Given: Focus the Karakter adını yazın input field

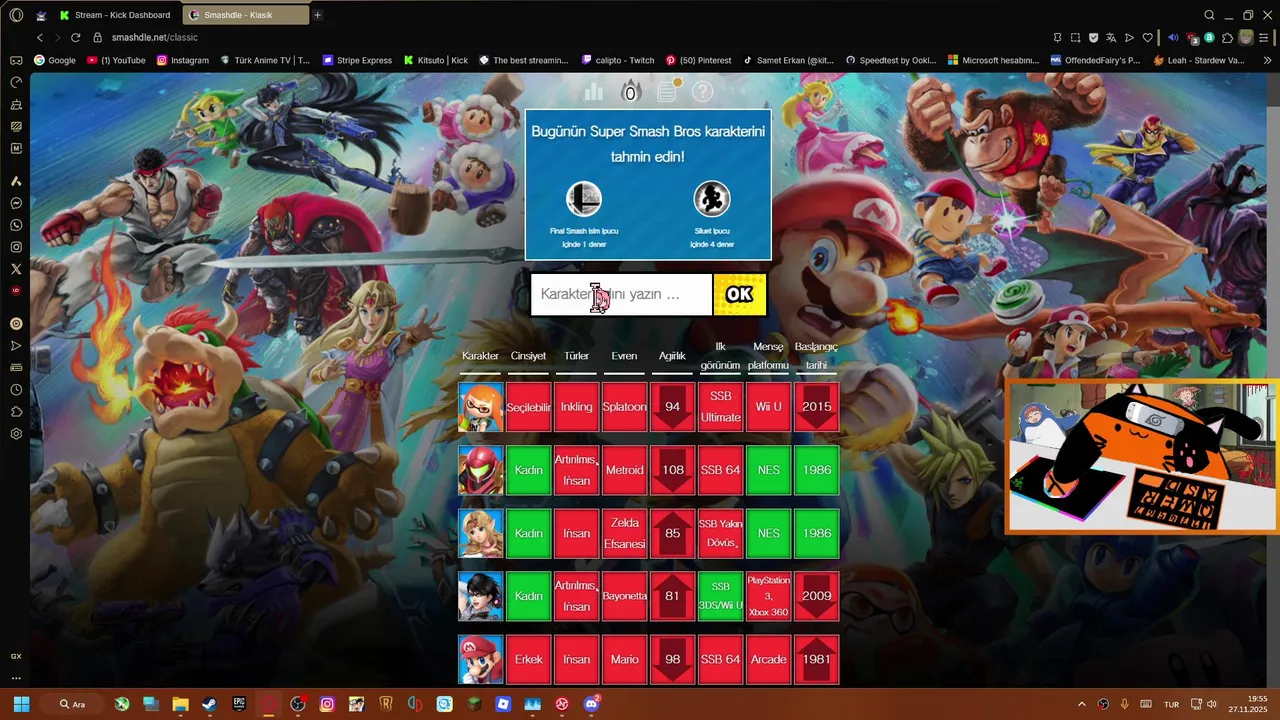Looking at the screenshot, I should click(x=621, y=295).
